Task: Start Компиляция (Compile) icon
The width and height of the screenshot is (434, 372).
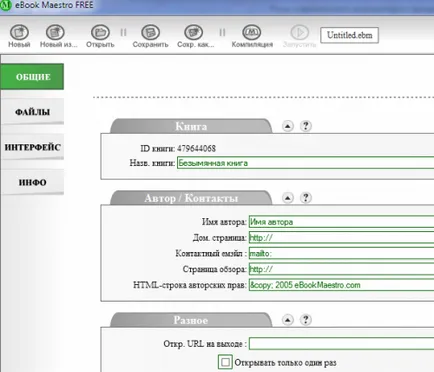Action: pyautogui.click(x=251, y=33)
